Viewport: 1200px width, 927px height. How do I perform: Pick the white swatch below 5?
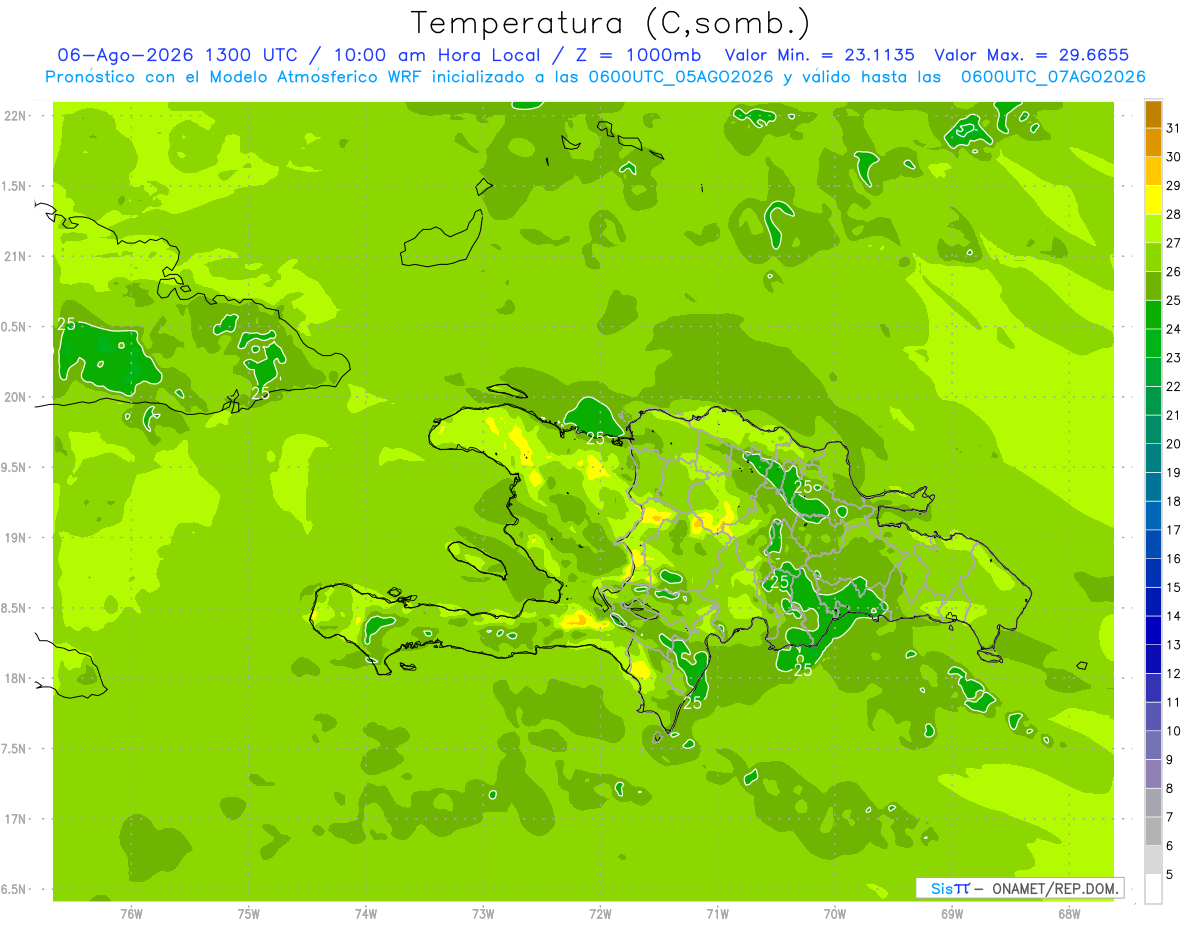click(x=1153, y=889)
